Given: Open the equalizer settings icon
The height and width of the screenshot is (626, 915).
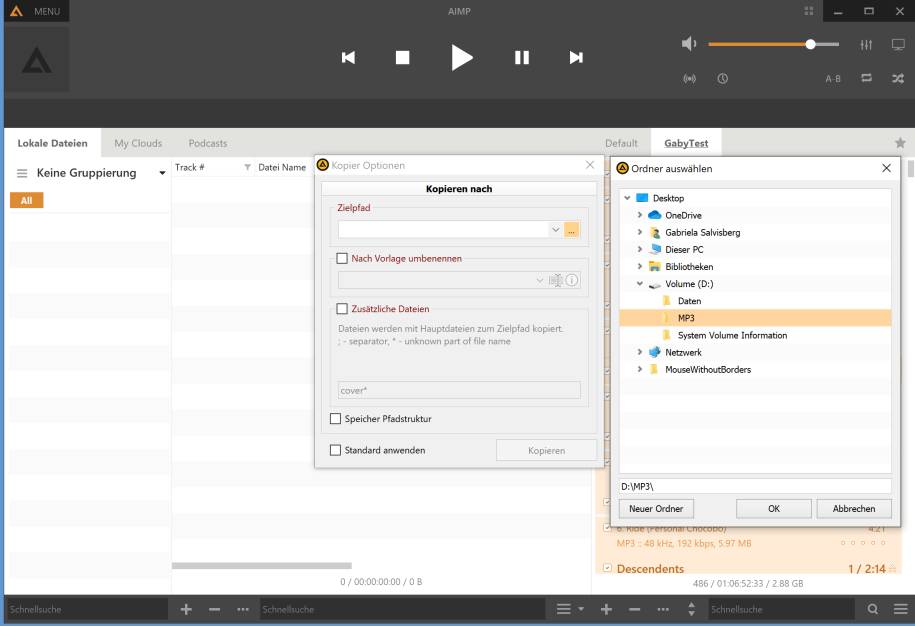Looking at the screenshot, I should click(866, 44).
